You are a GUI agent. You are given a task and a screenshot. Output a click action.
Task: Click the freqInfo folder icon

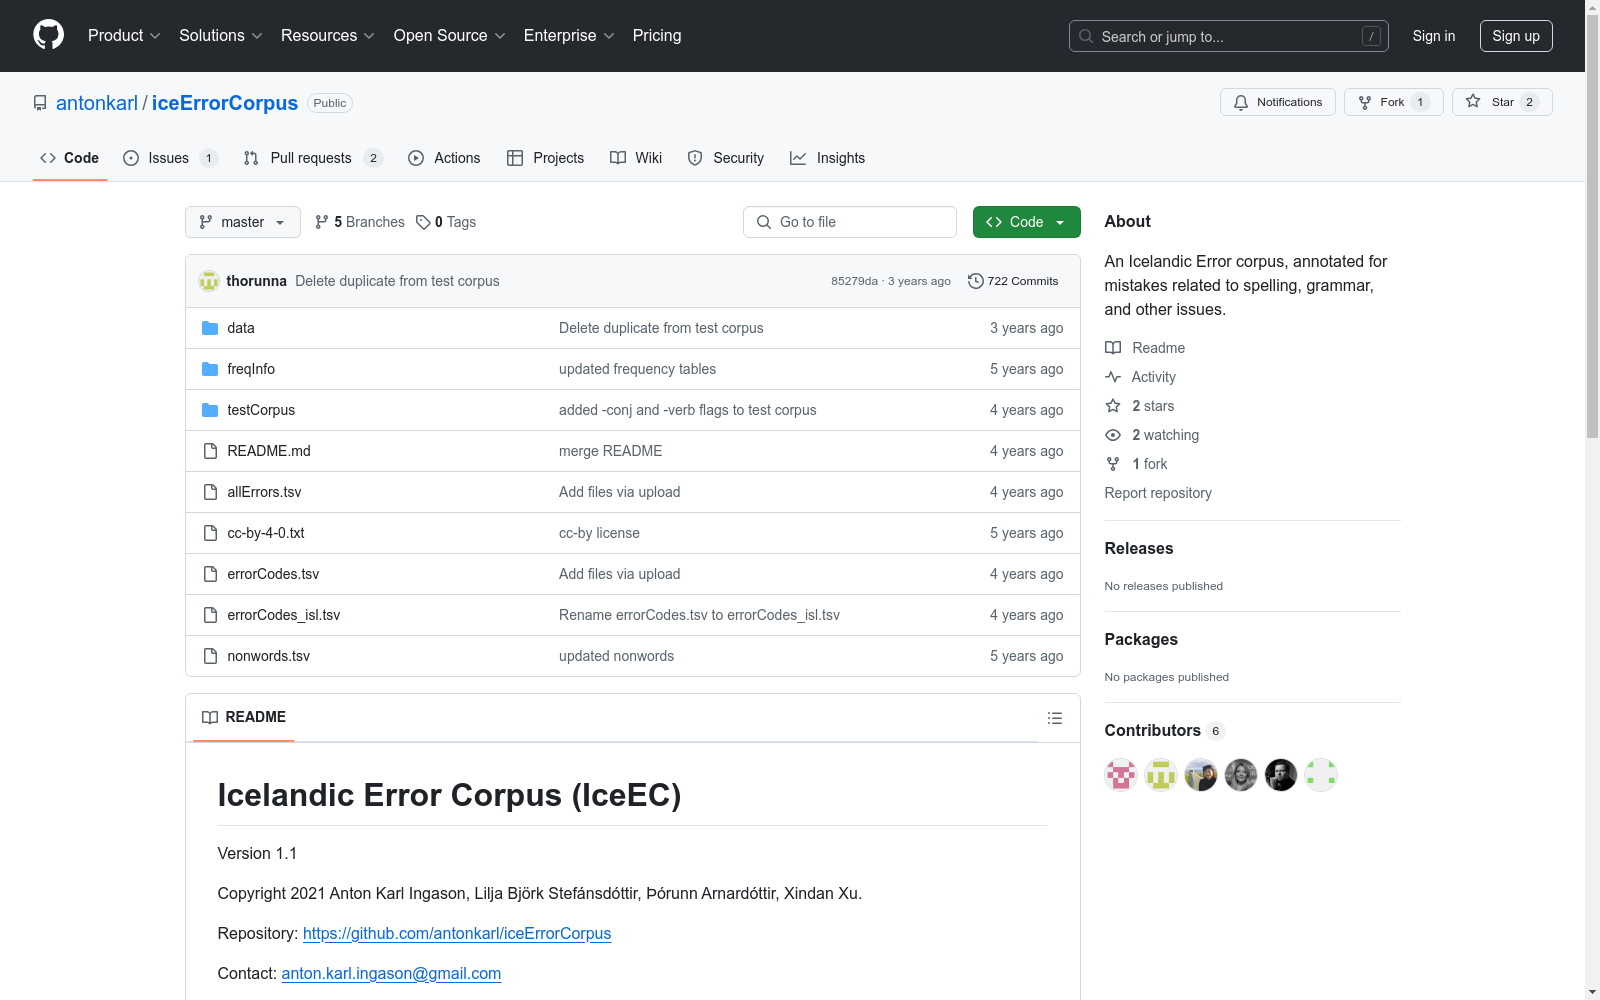point(210,369)
